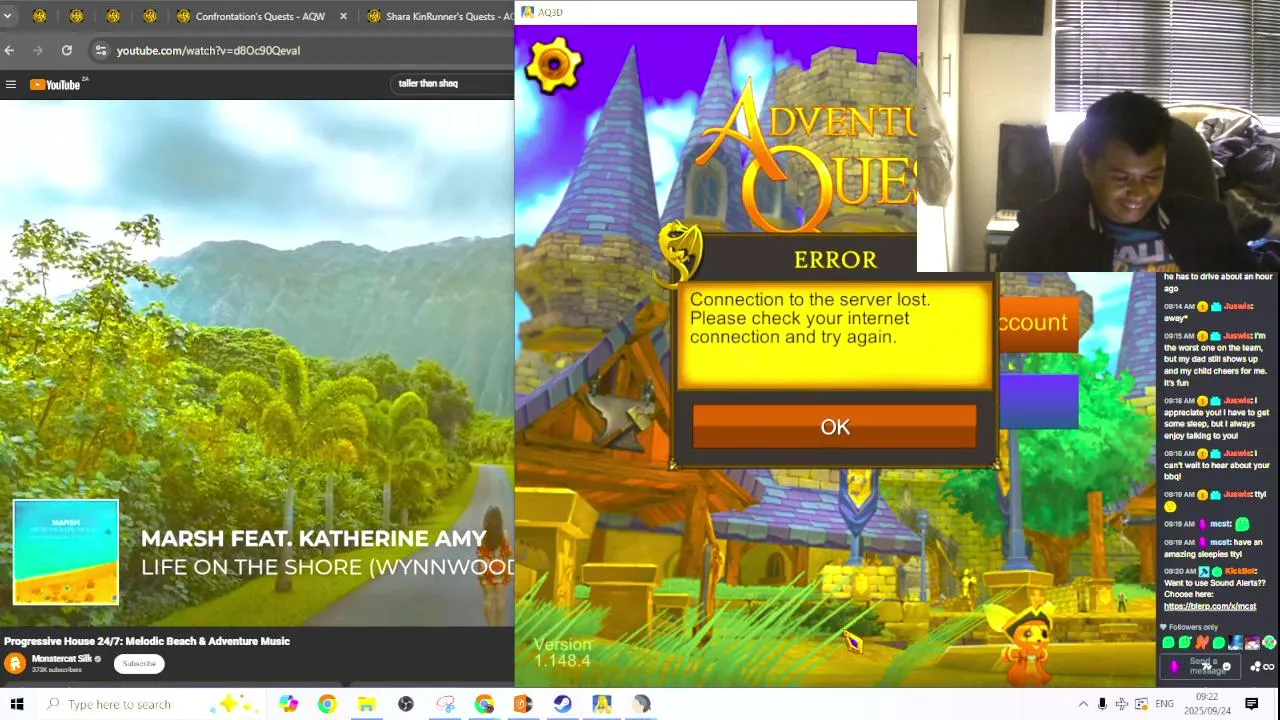Show hidden system tray icons
Image resolution: width=1280 pixels, height=720 pixels.
(x=1083, y=704)
